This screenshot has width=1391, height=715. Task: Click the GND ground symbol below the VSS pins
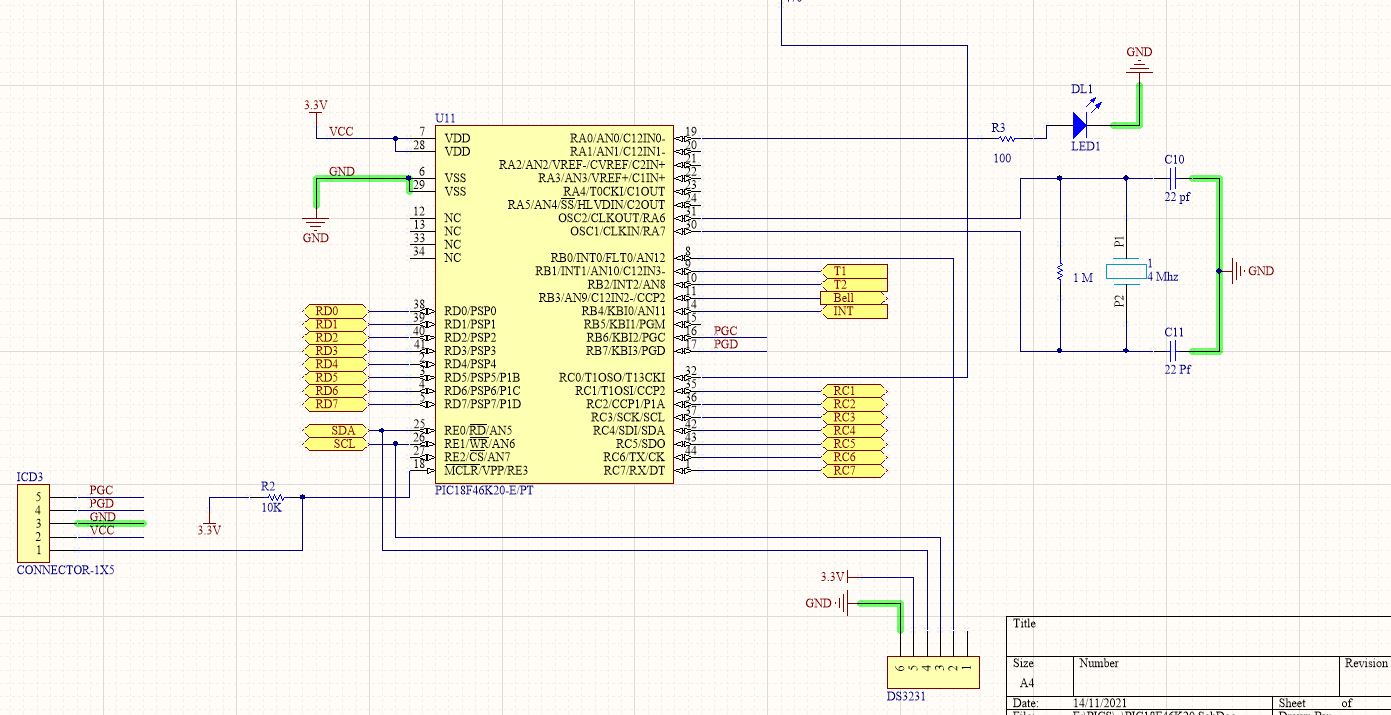tap(315, 225)
